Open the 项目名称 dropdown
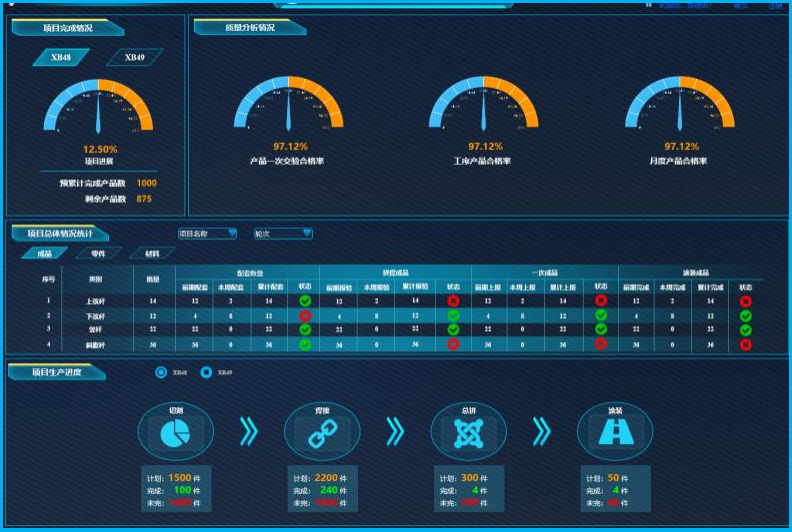 coord(207,233)
